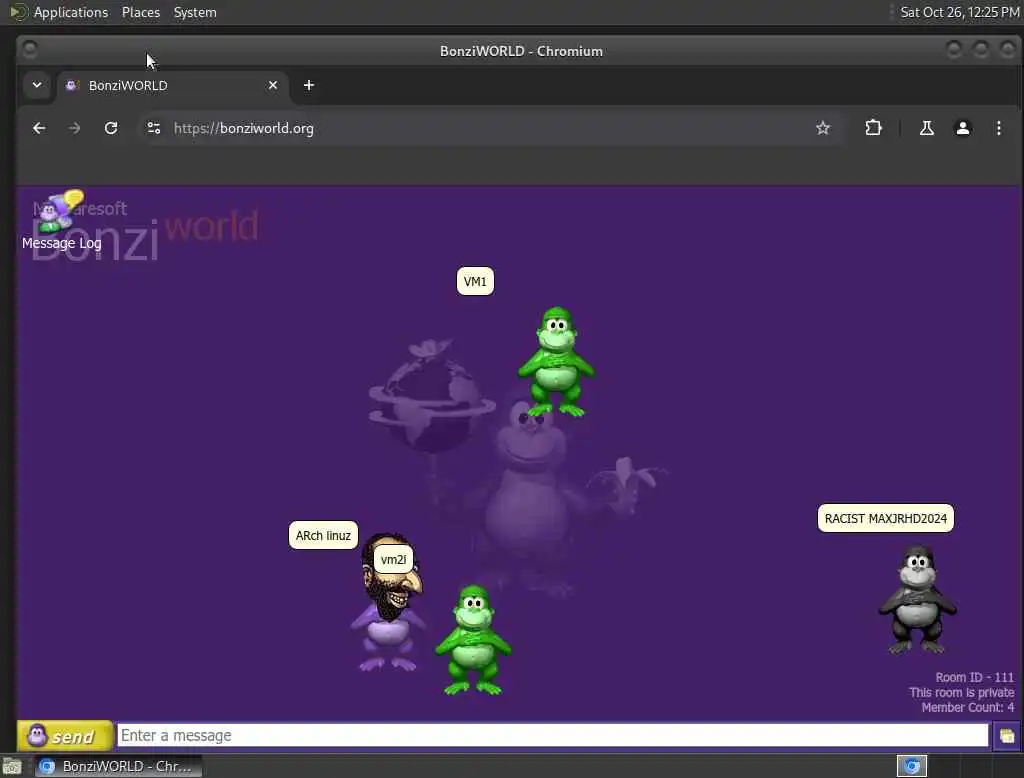Open the profile avatar menu

point(963,128)
